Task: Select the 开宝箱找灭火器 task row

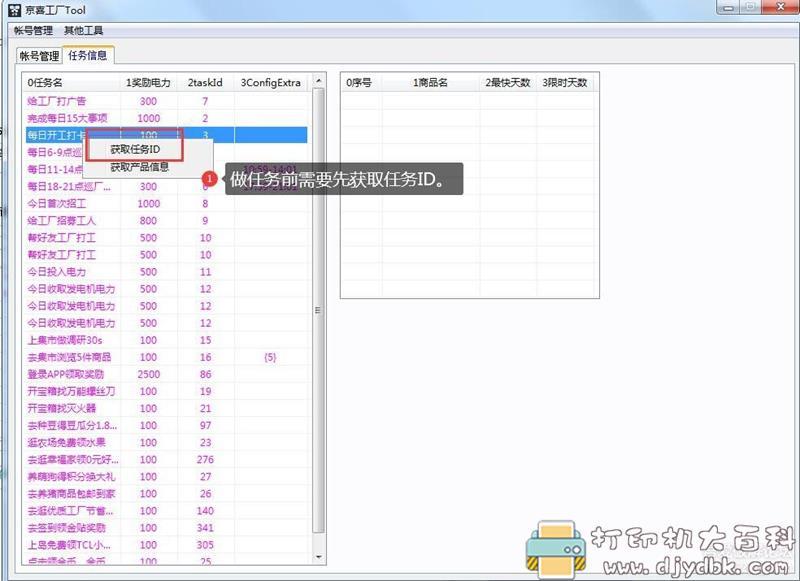Action: tap(165, 409)
